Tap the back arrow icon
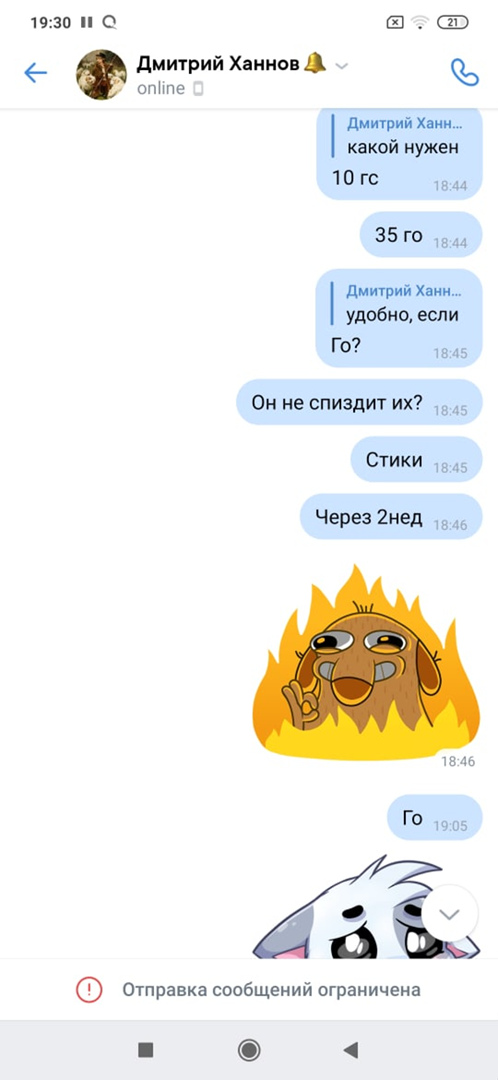The height and width of the screenshot is (1080, 498). [x=35, y=73]
